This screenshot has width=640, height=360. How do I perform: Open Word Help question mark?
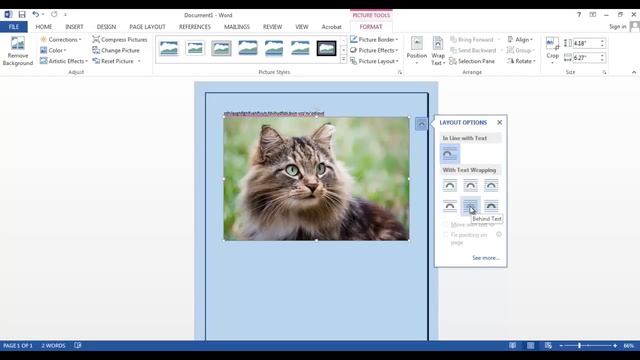coord(579,15)
